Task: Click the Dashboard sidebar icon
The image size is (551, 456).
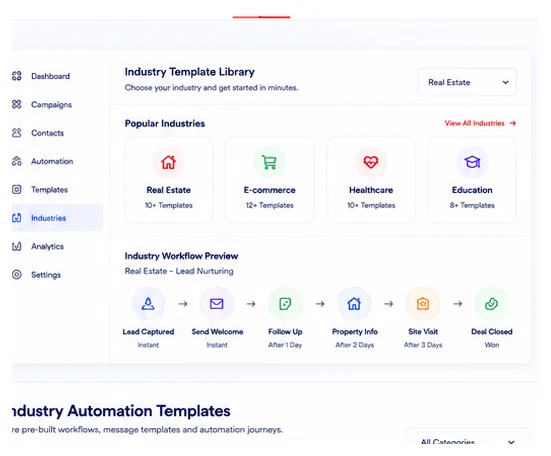Action: pos(17,76)
